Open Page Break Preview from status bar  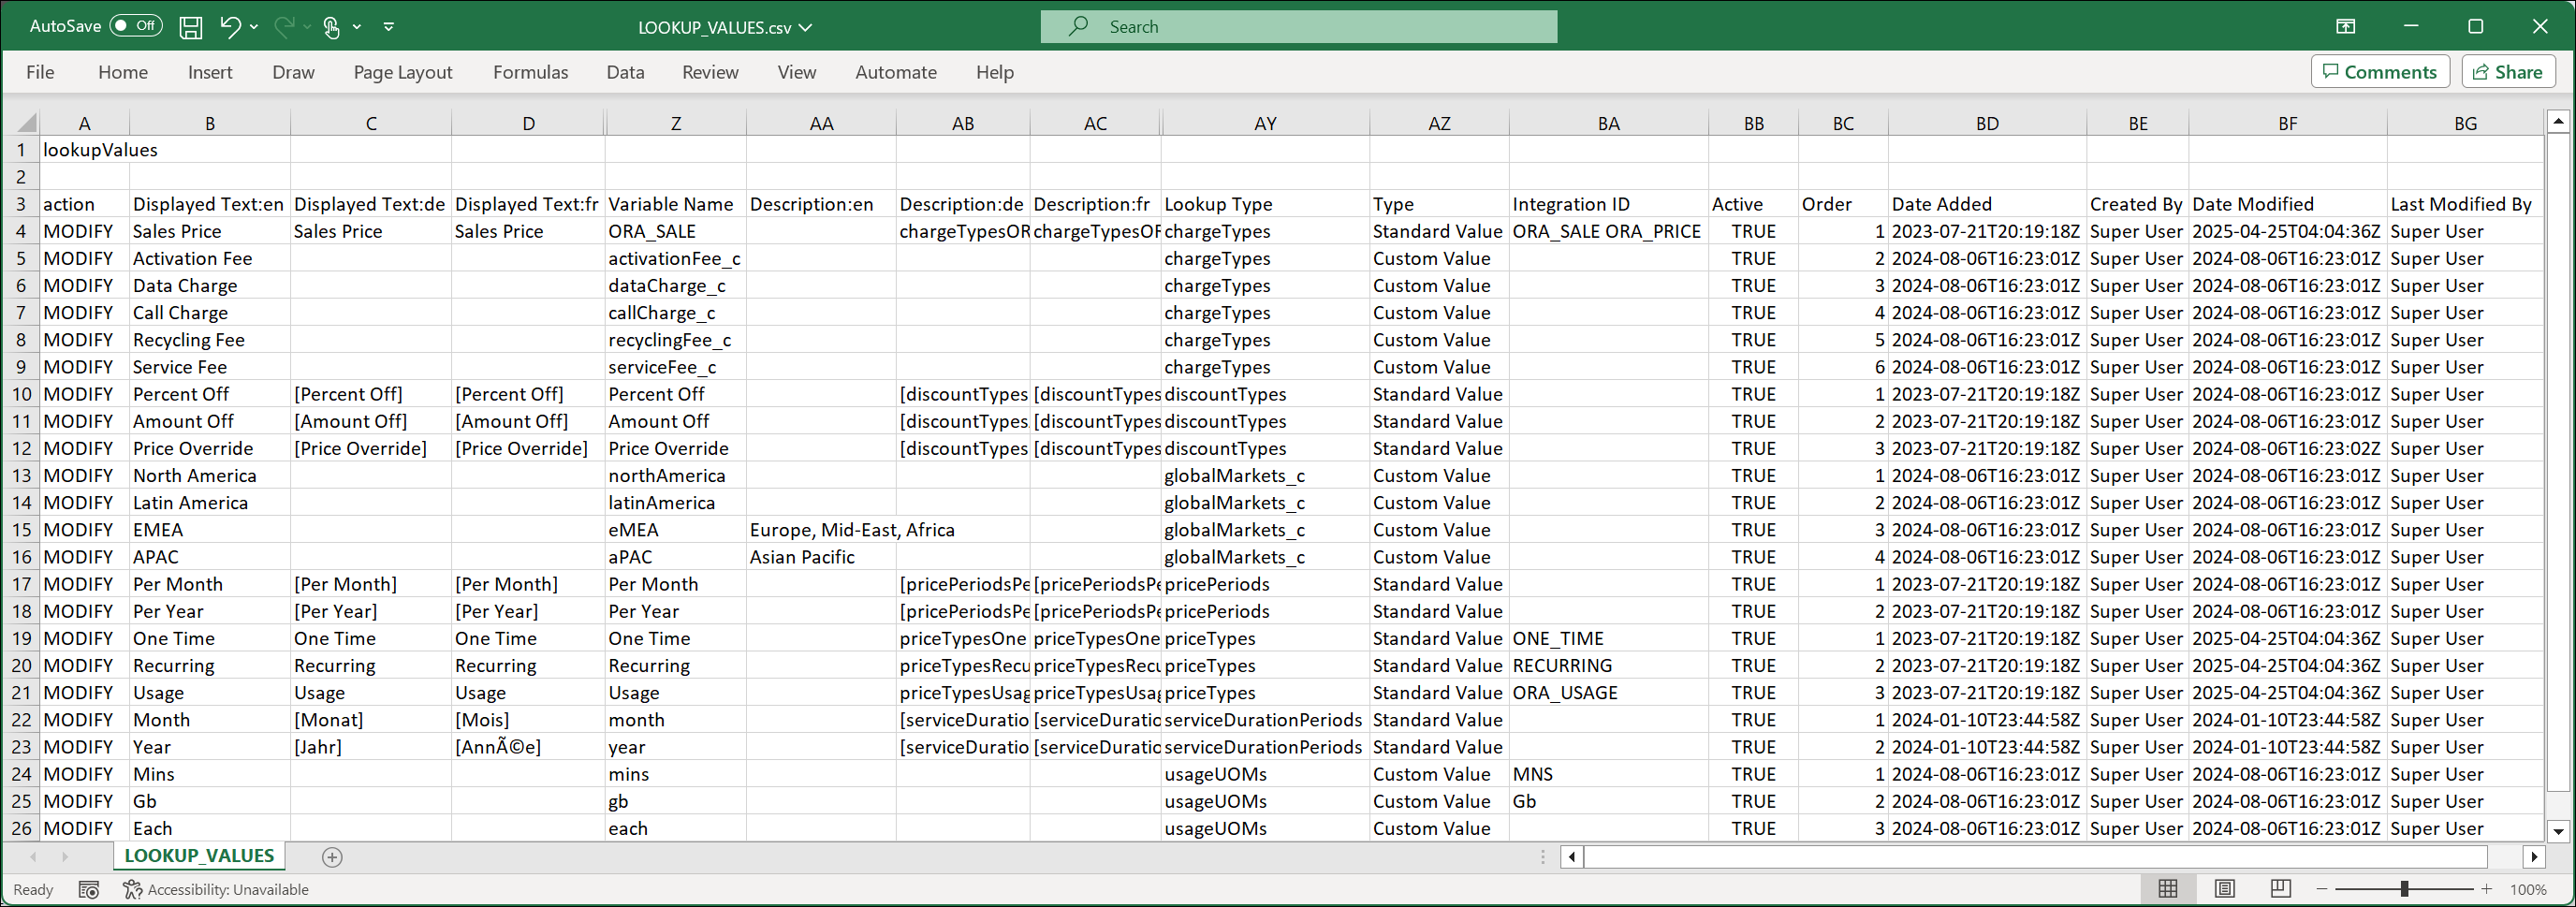(2280, 888)
